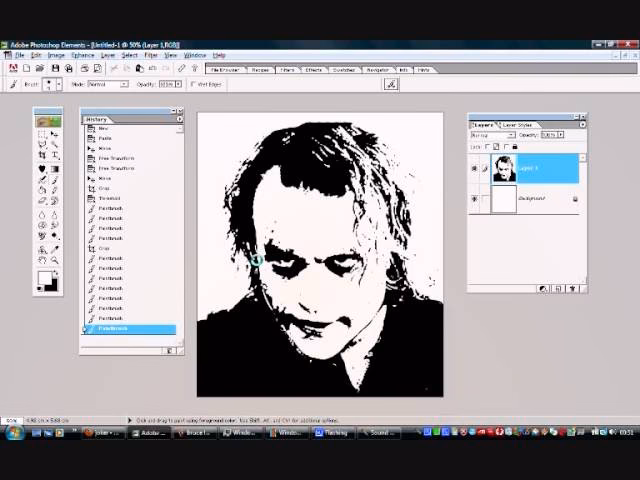Select the Paint Bucket tool
640x480 pixels.
pos(42,190)
